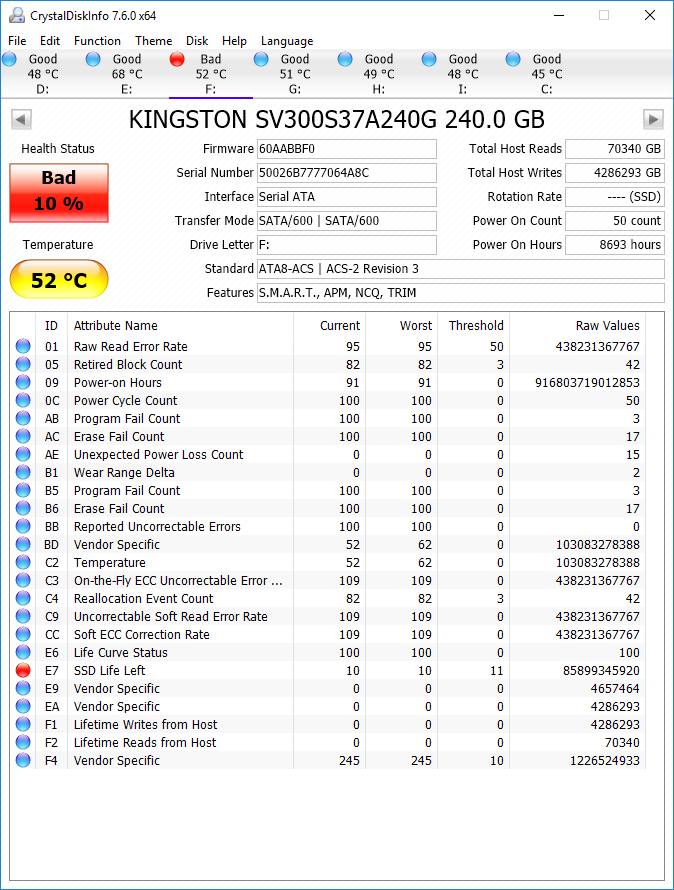The image size is (674, 890).
Task: Switch to disk H: tab
Action: (x=378, y=74)
